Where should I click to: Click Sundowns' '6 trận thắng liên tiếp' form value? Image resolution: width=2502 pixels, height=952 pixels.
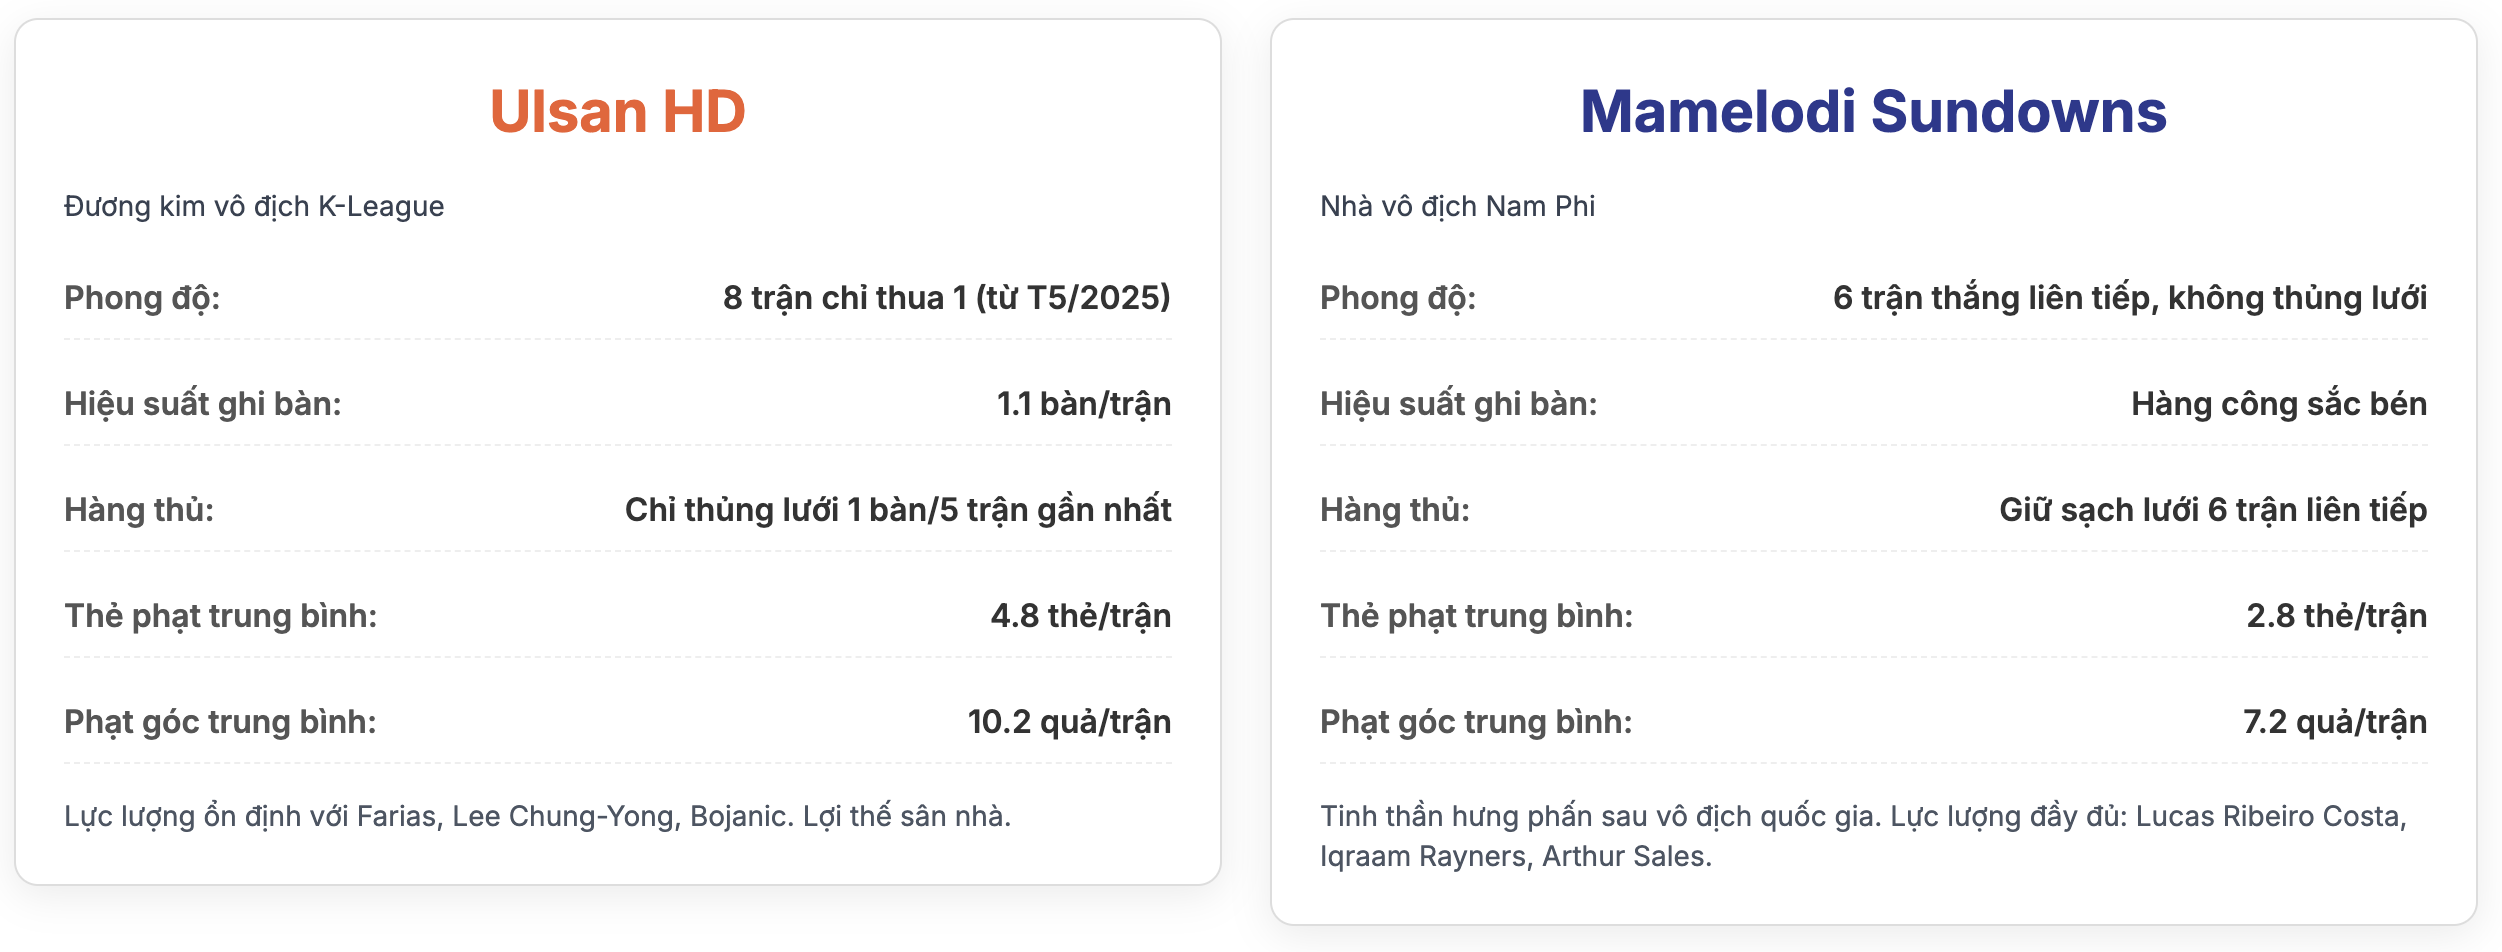coord(2129,298)
